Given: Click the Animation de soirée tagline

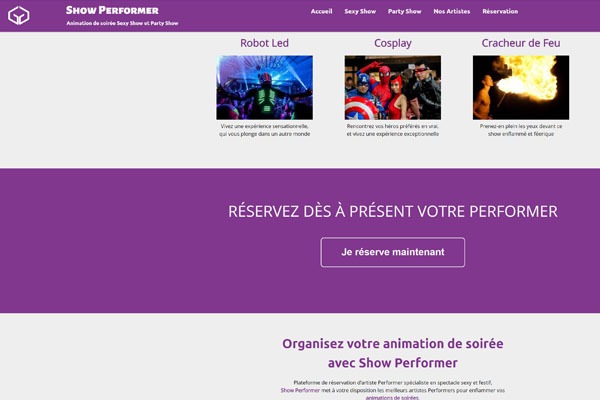Looking at the screenshot, I should (122, 23).
